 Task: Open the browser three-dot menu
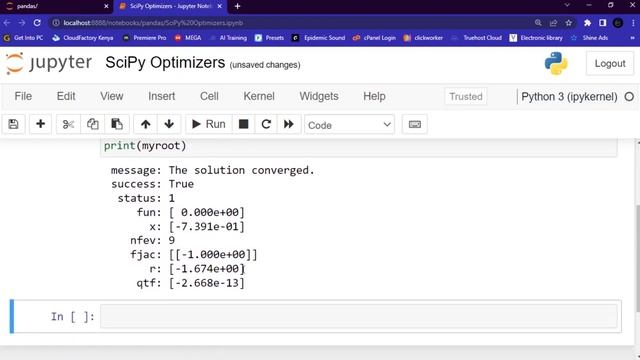633,23
